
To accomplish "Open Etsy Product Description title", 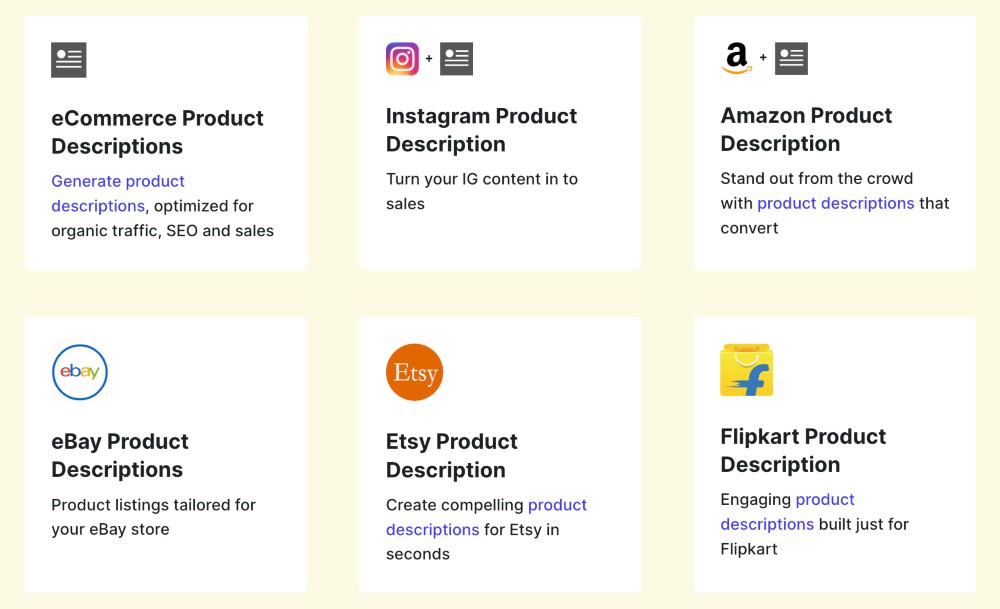I will (452, 455).
